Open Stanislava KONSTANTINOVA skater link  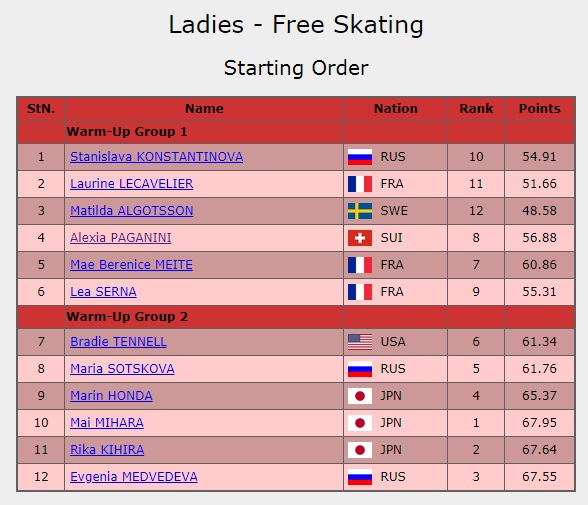tap(156, 157)
